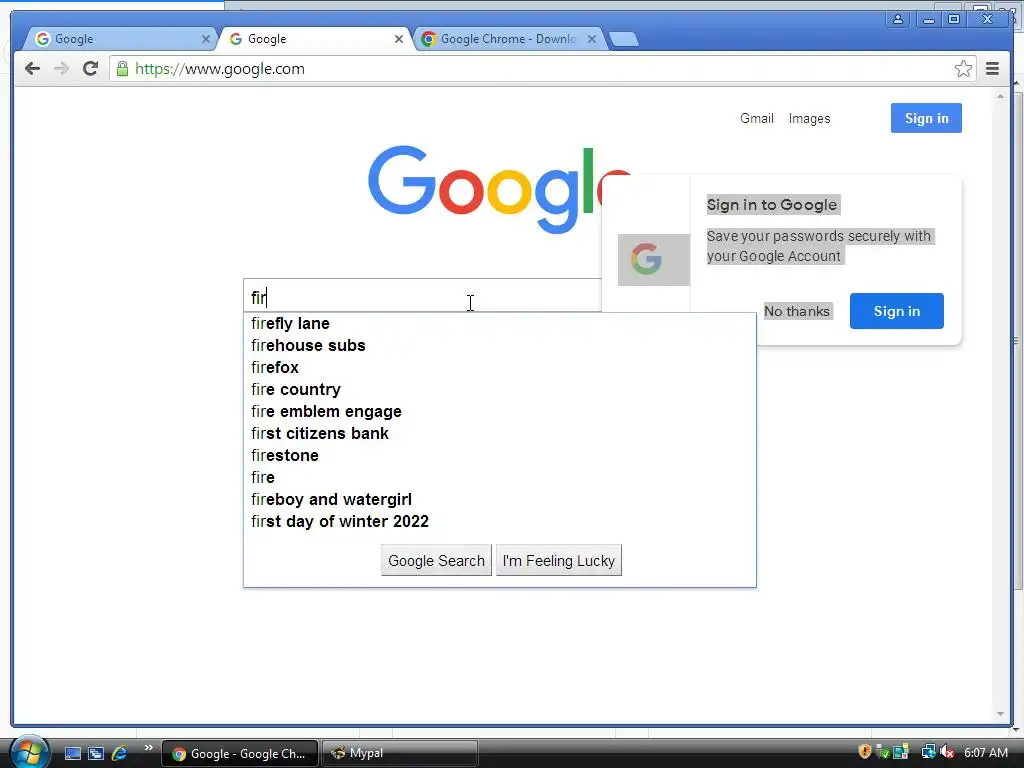Close the Google Chrome Download tab
Screen dimensions: 1024x768
click(592, 39)
